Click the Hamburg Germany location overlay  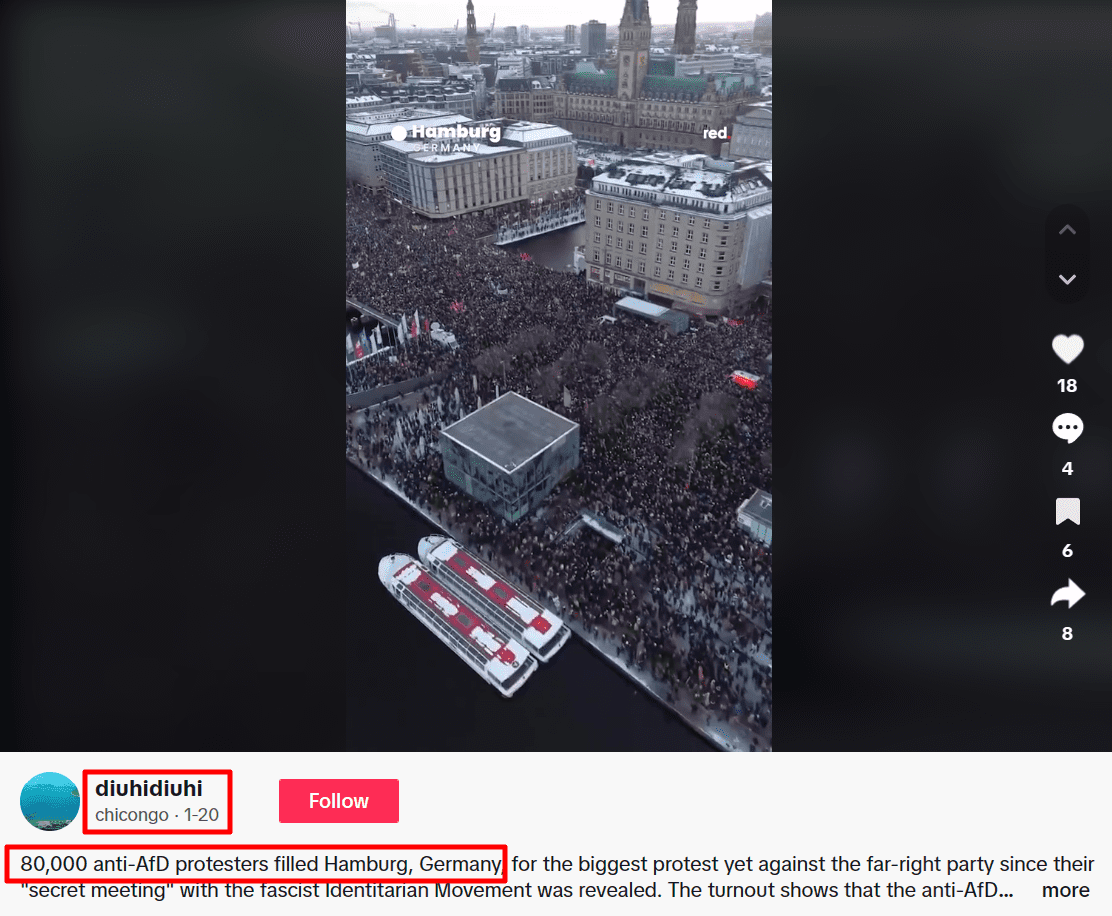tap(447, 138)
